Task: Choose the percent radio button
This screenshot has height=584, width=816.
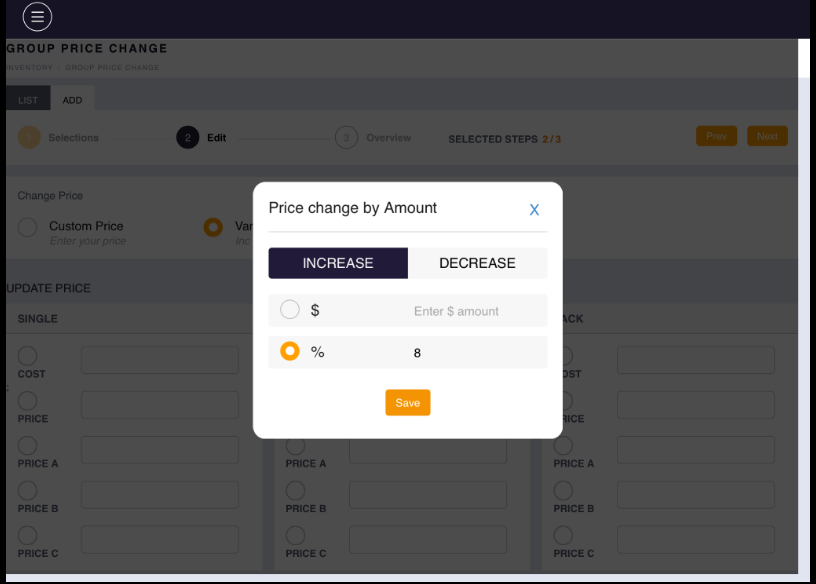Action: (290, 352)
